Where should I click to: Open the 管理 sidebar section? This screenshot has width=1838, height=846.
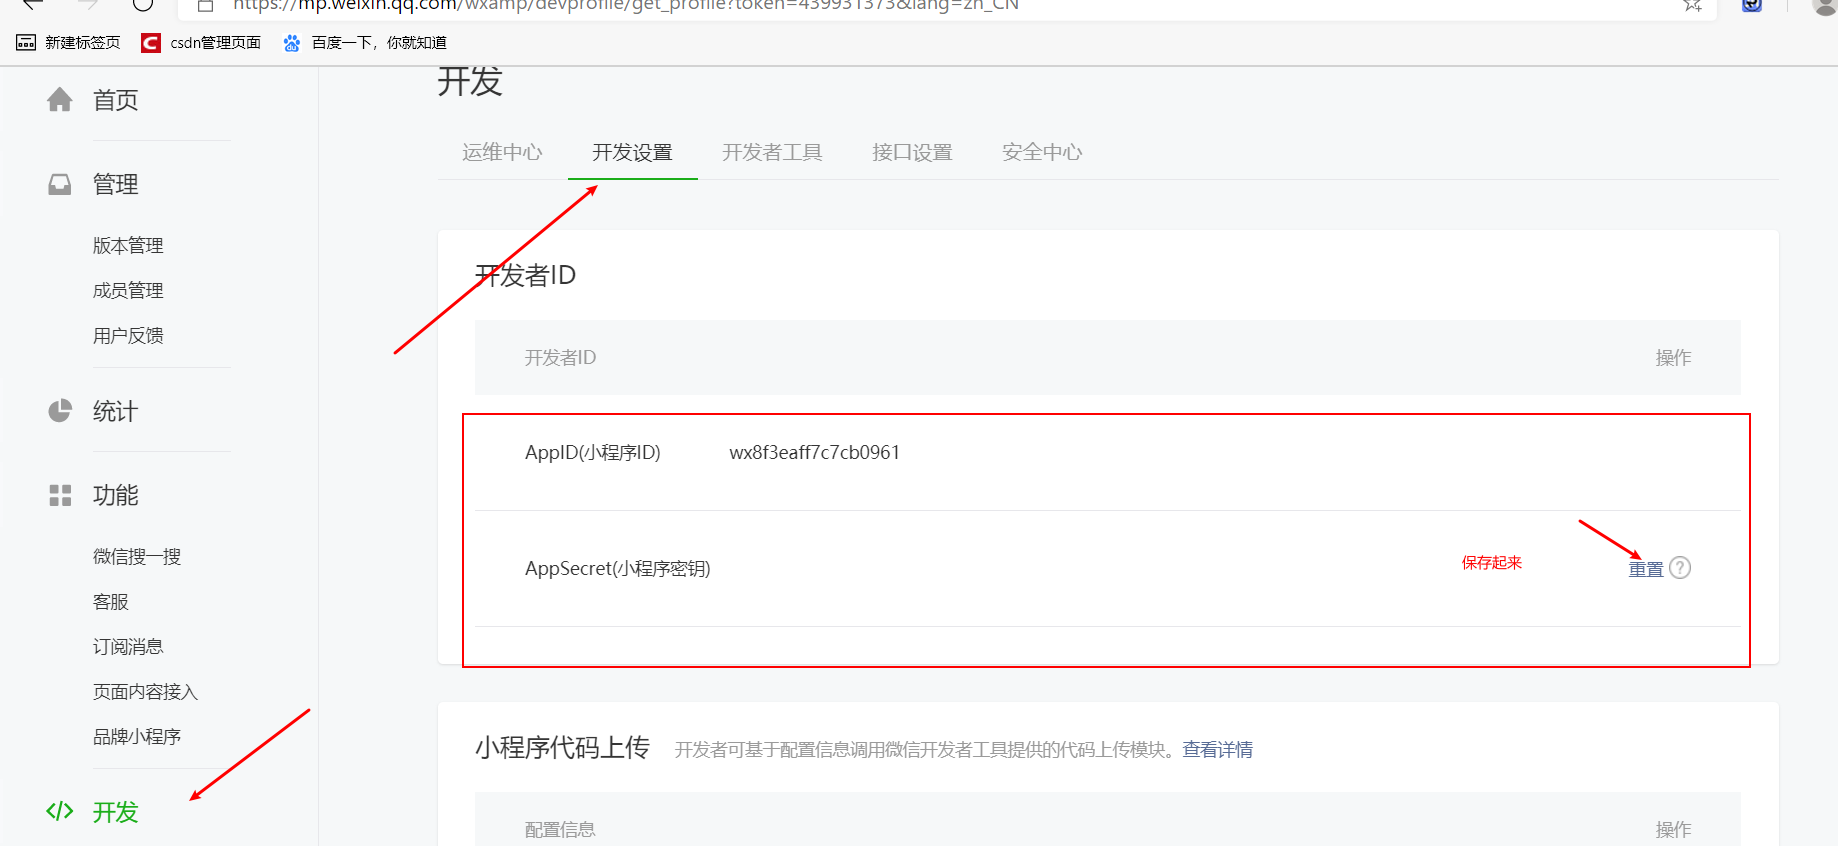[116, 184]
